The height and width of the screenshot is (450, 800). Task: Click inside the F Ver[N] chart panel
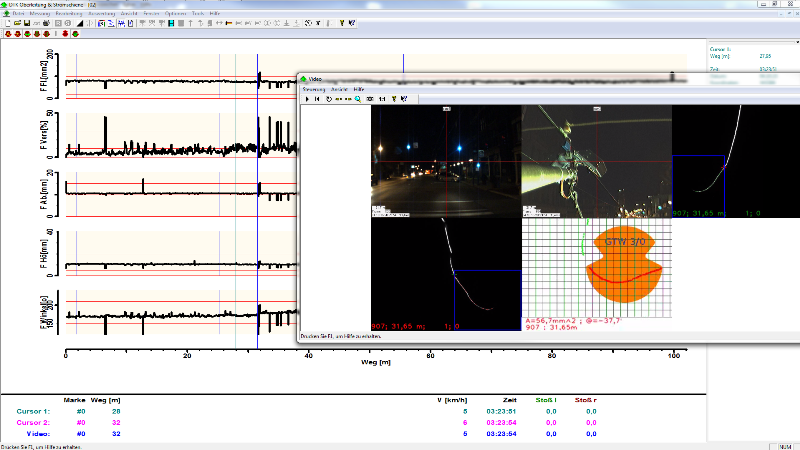point(180,135)
